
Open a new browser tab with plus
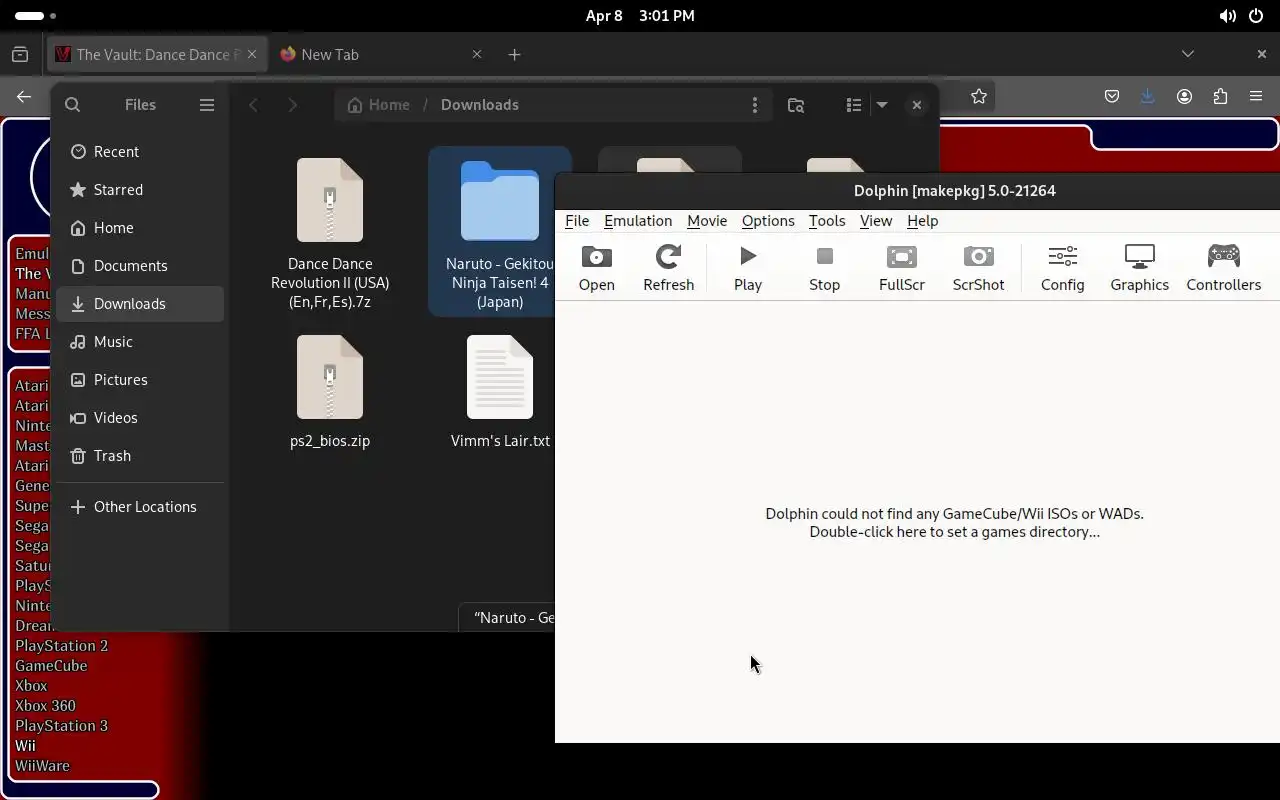coord(514,55)
